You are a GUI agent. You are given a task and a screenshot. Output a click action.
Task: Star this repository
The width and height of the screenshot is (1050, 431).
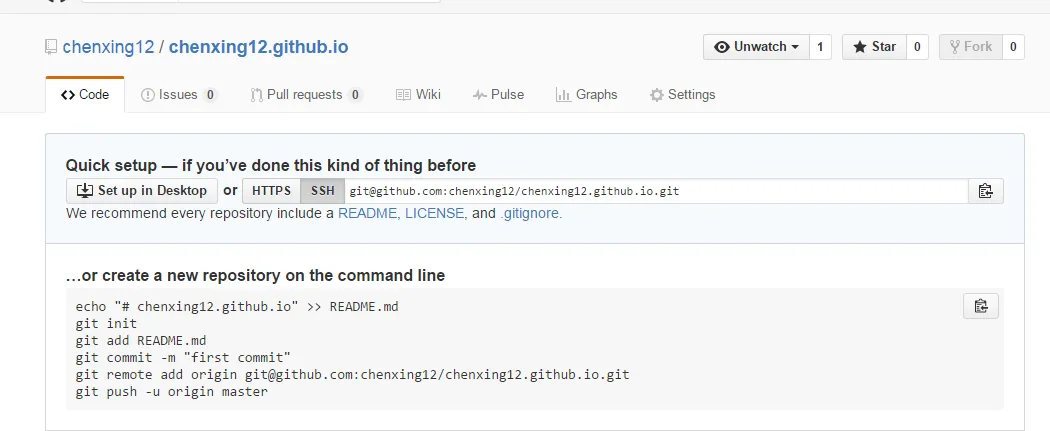point(874,47)
